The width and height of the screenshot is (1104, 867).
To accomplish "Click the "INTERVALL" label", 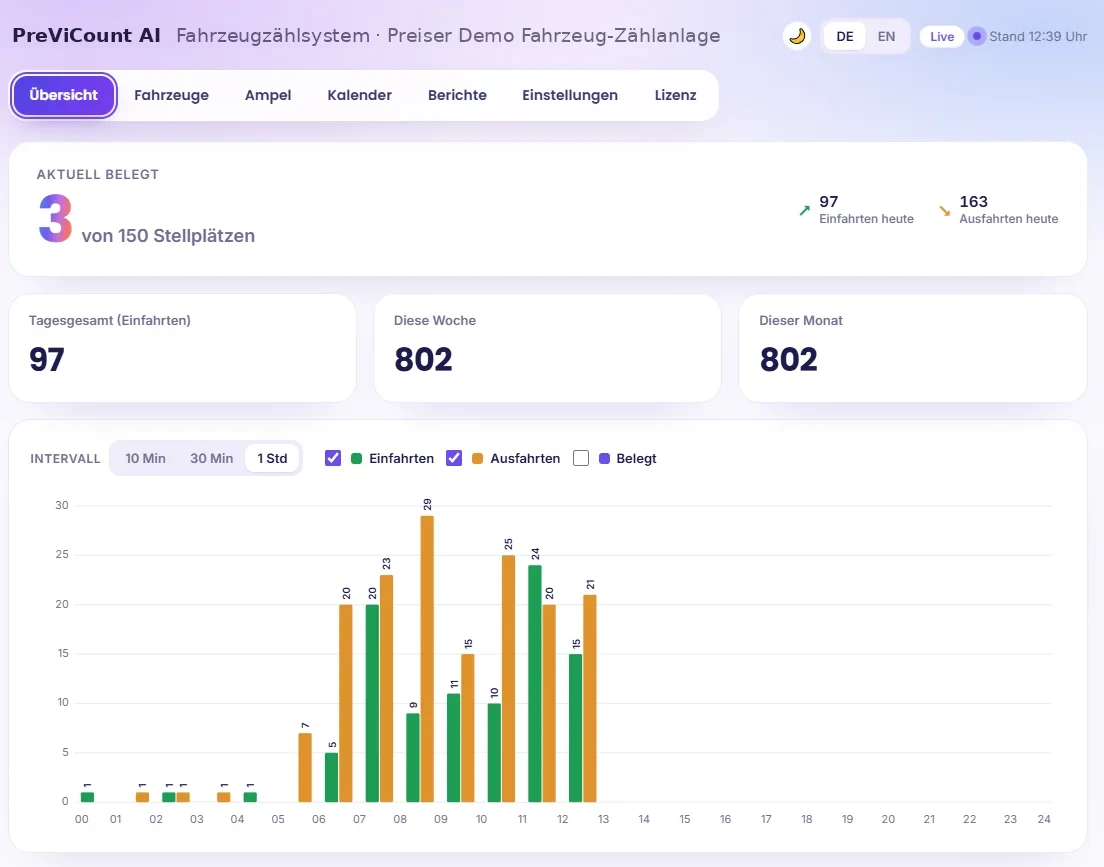I will point(65,459).
